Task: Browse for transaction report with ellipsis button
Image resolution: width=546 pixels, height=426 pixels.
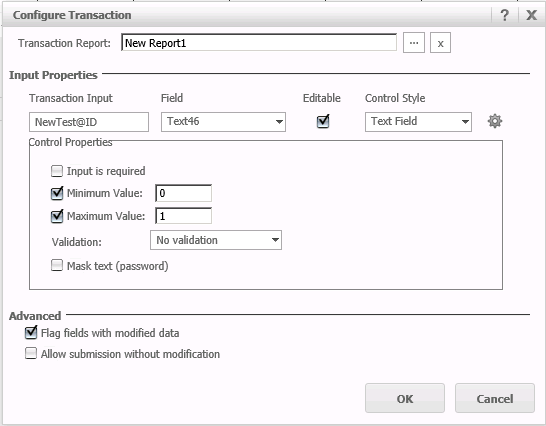Action: (414, 43)
